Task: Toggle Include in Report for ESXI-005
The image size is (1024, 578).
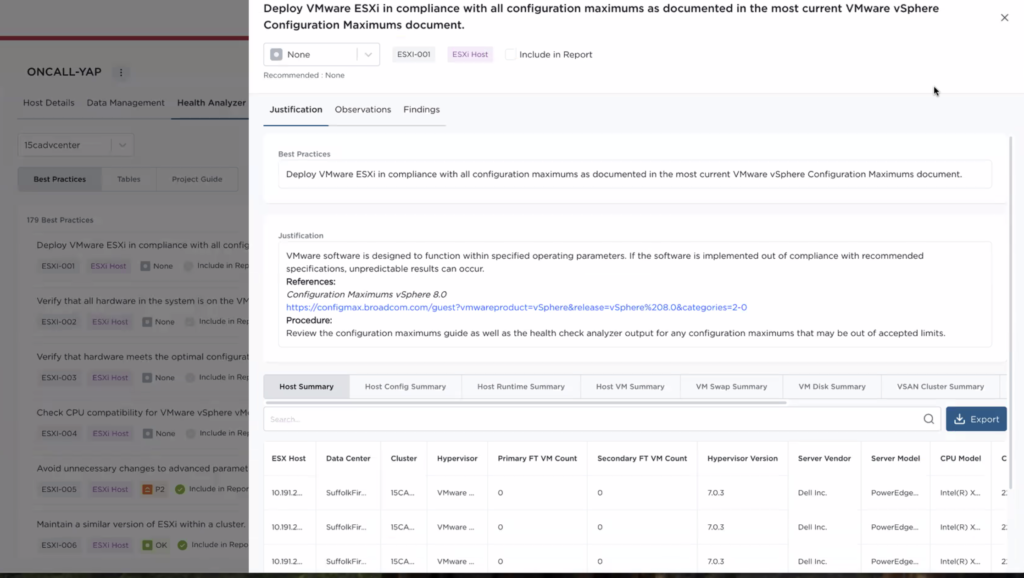Action: click(180, 489)
